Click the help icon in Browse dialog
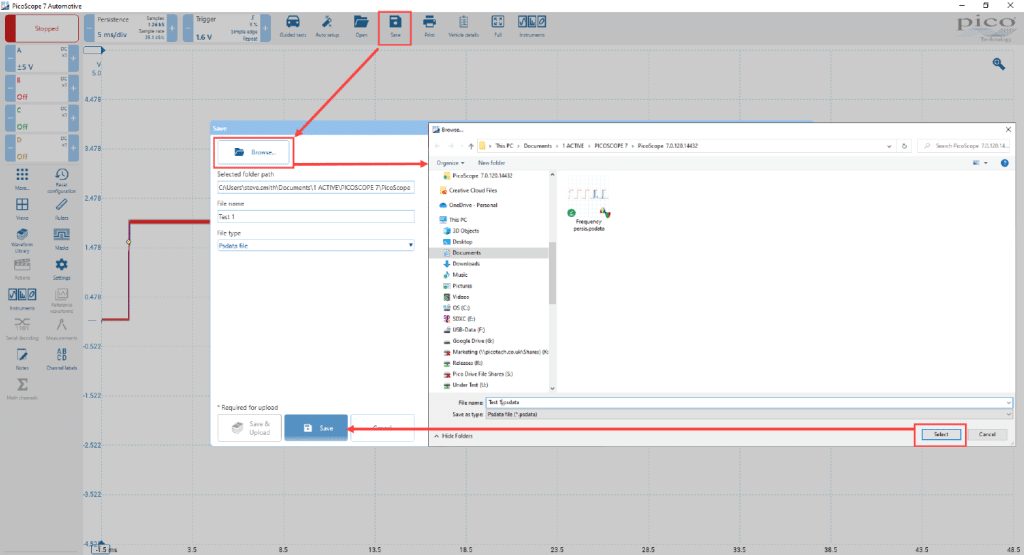Screen dimensions: 1024x555 click(x=1004, y=163)
